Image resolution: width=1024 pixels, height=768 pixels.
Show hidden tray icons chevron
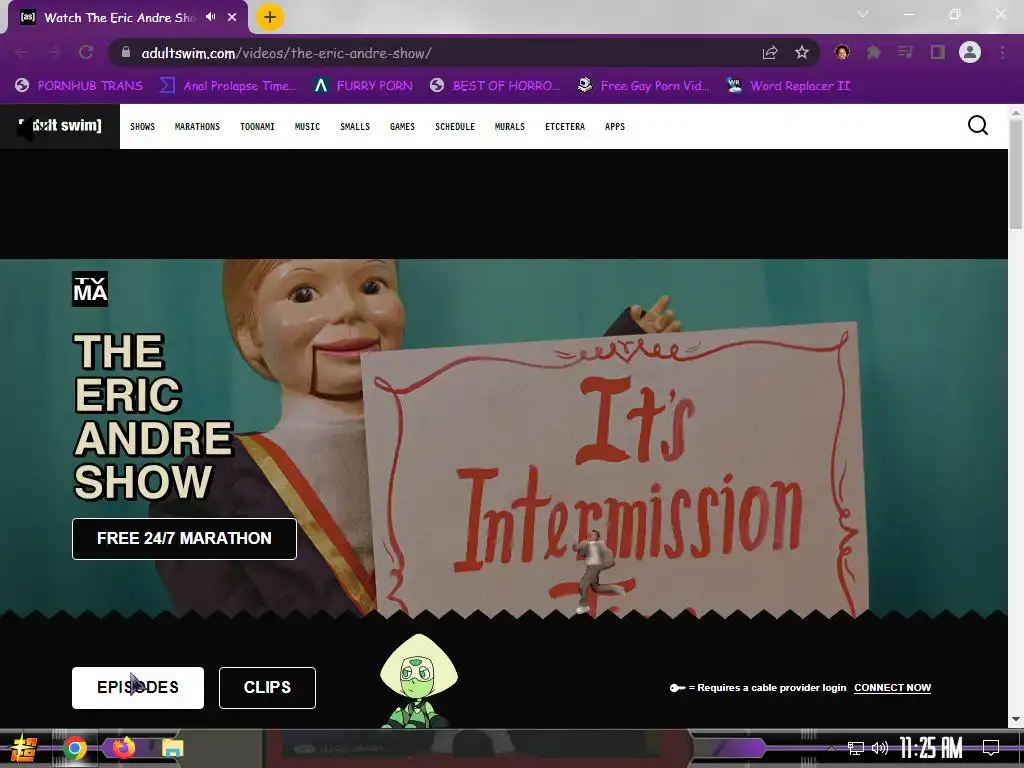pyautogui.click(x=831, y=748)
